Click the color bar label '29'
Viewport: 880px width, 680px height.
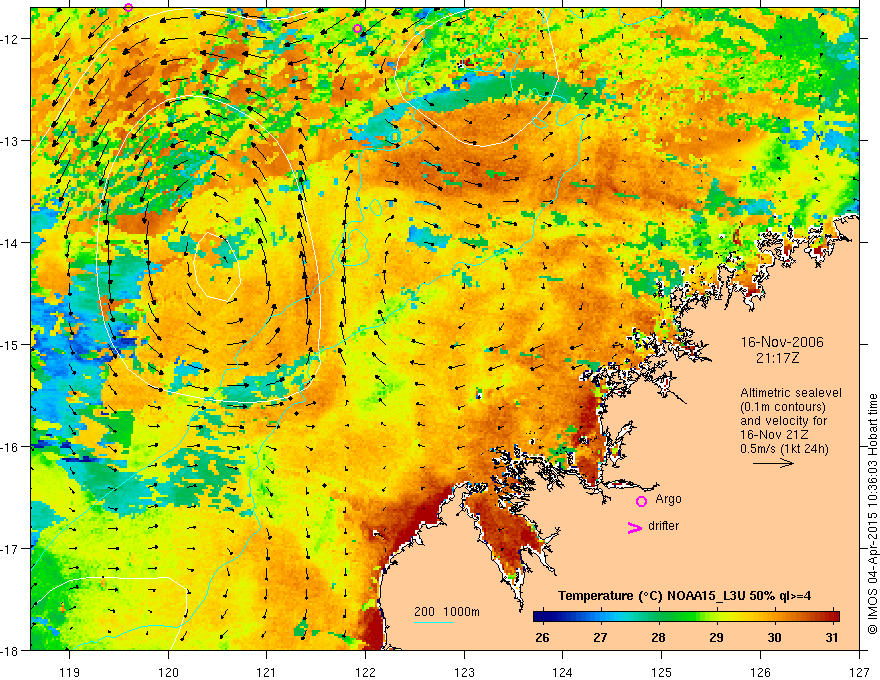coord(716,637)
